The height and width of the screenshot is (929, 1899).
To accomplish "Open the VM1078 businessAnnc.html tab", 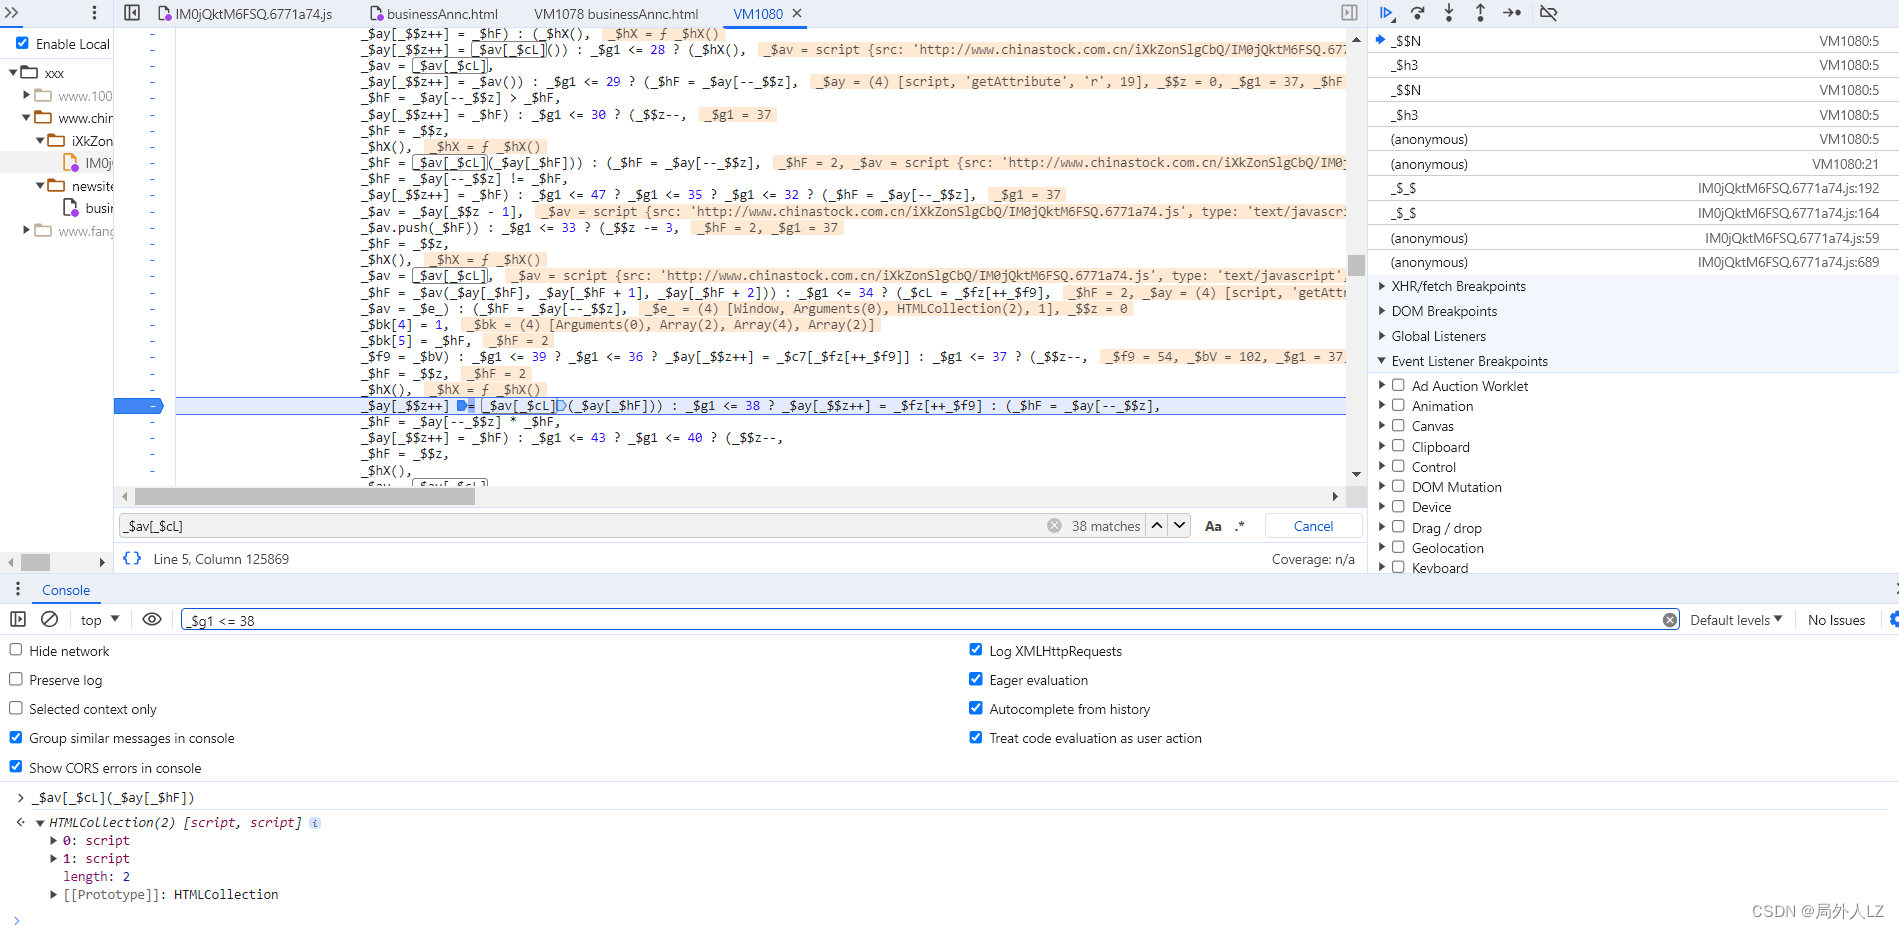I will (x=616, y=14).
